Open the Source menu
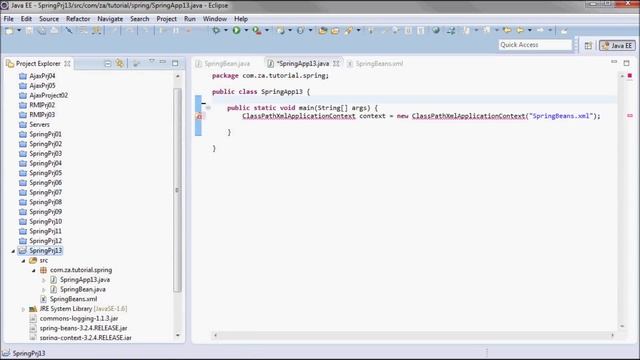 [x=49, y=19]
